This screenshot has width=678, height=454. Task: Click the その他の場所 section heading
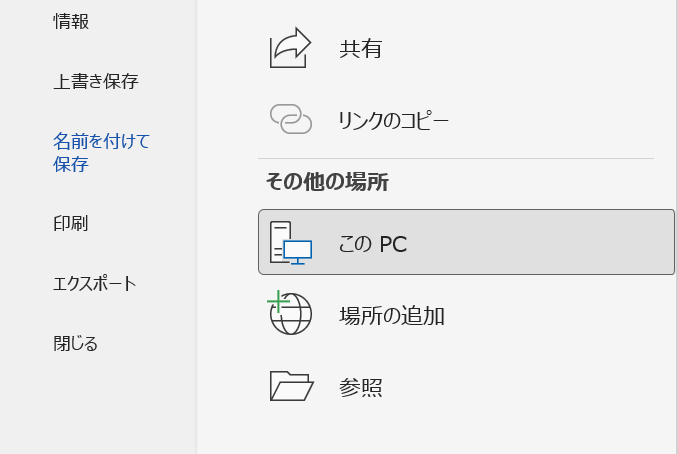pos(326,182)
